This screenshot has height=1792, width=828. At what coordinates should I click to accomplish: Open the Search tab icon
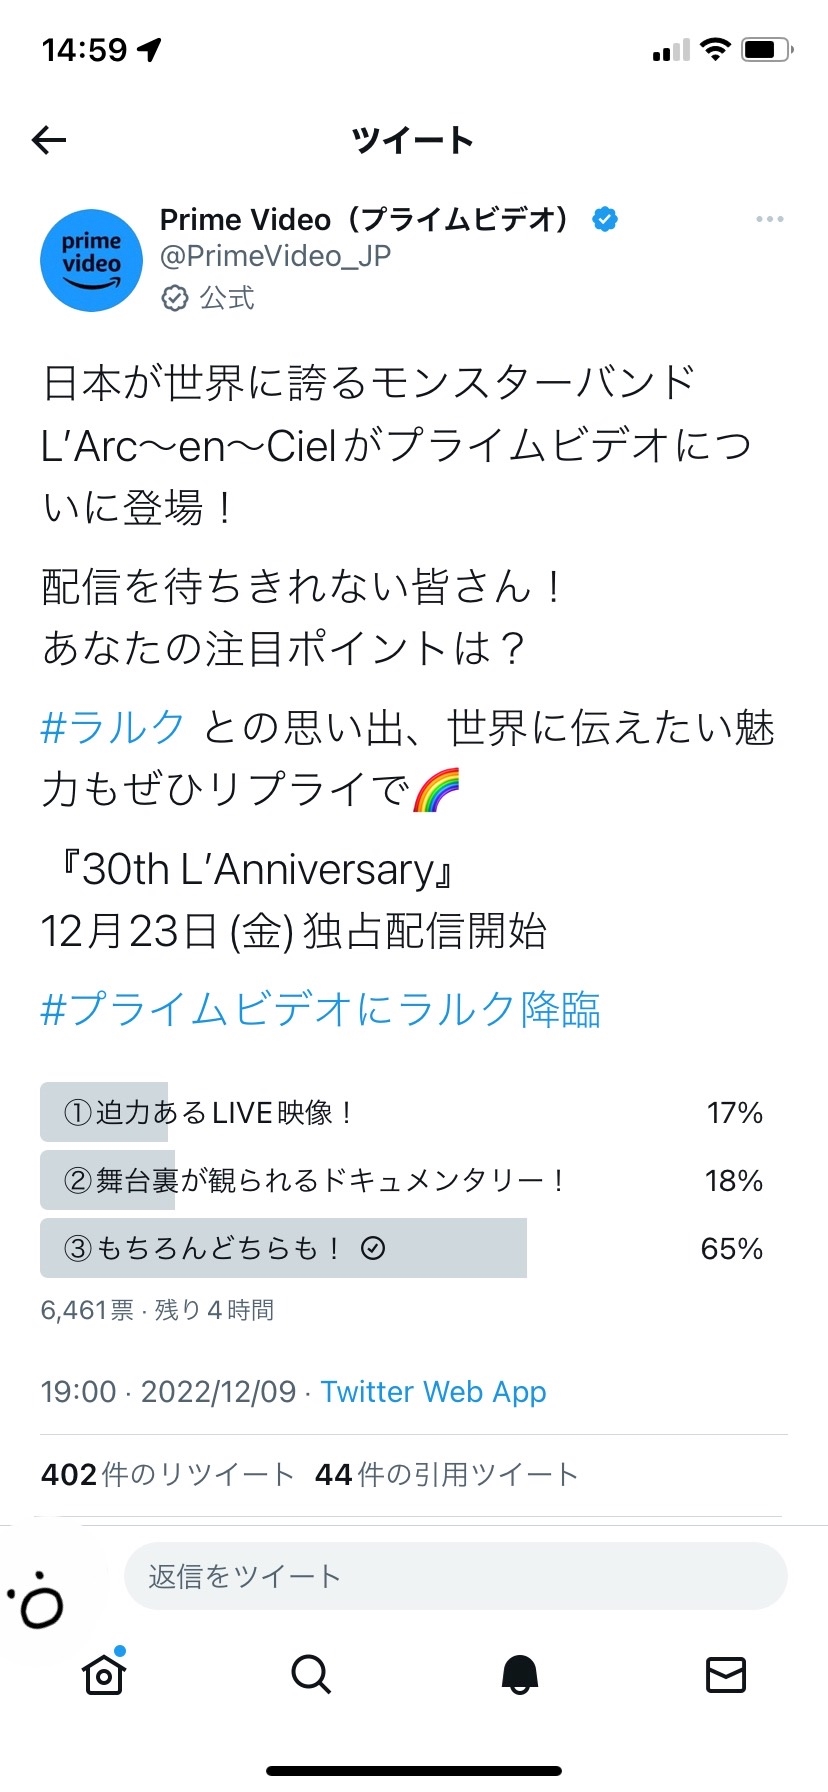[311, 1674]
